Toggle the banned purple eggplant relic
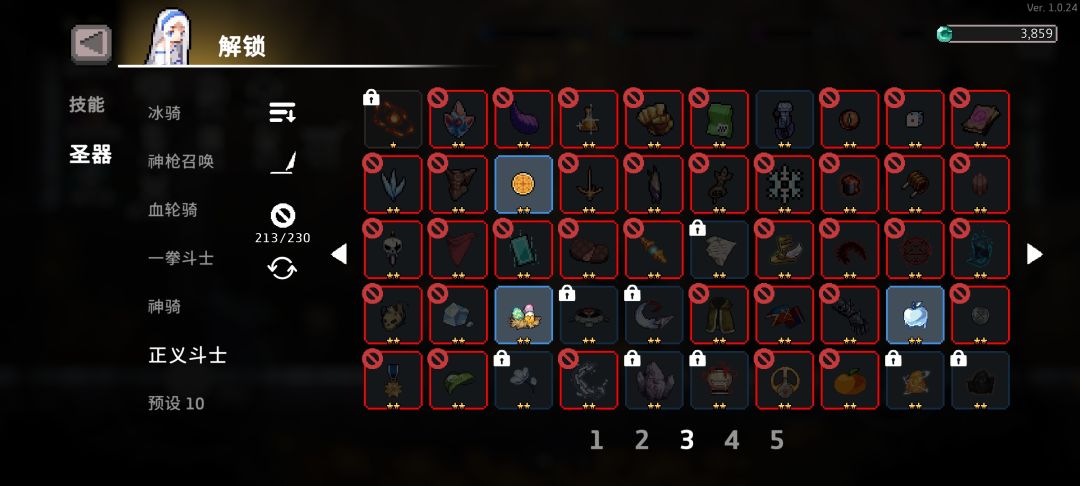 point(523,119)
